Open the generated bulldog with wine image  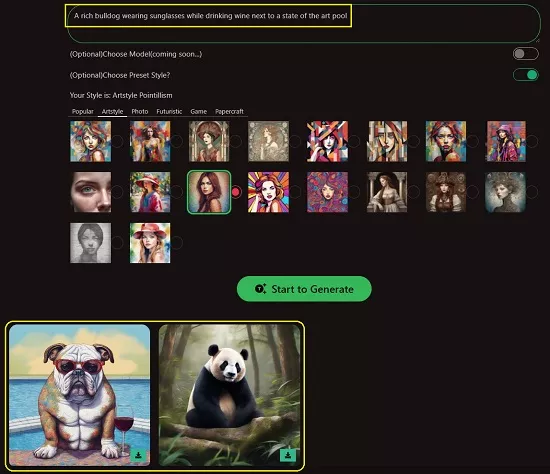(x=80, y=395)
